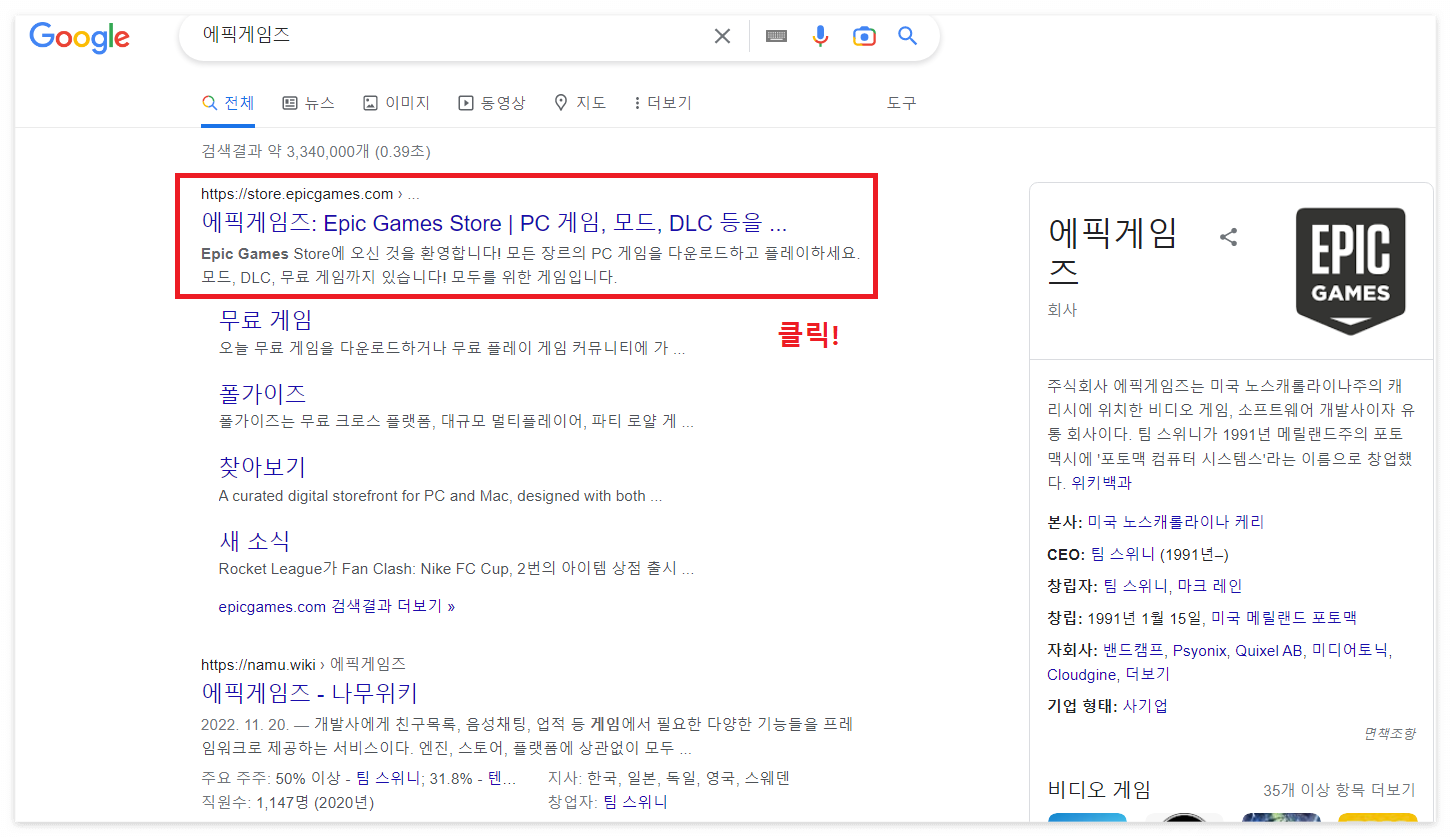Open the on-screen keyboard icon

click(x=776, y=35)
